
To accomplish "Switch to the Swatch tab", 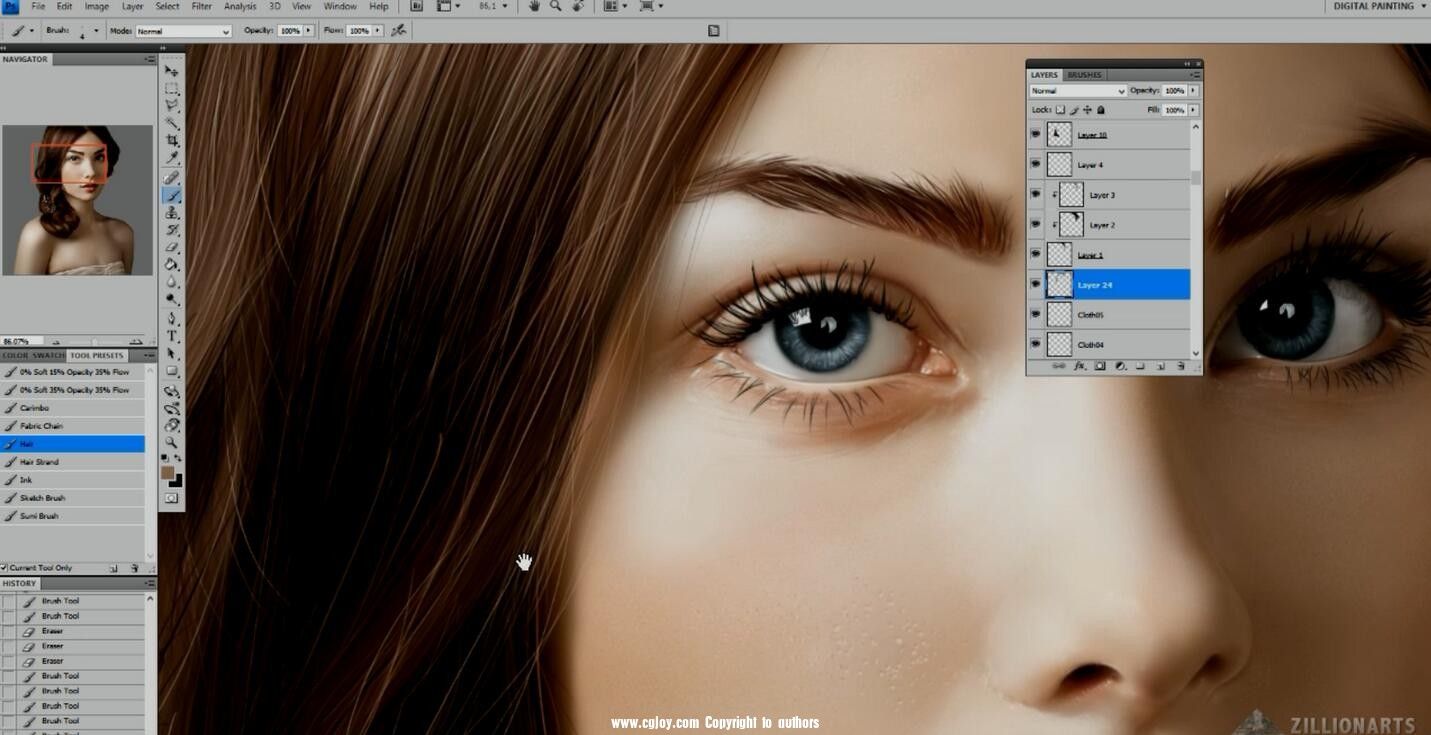I will tap(47, 355).
